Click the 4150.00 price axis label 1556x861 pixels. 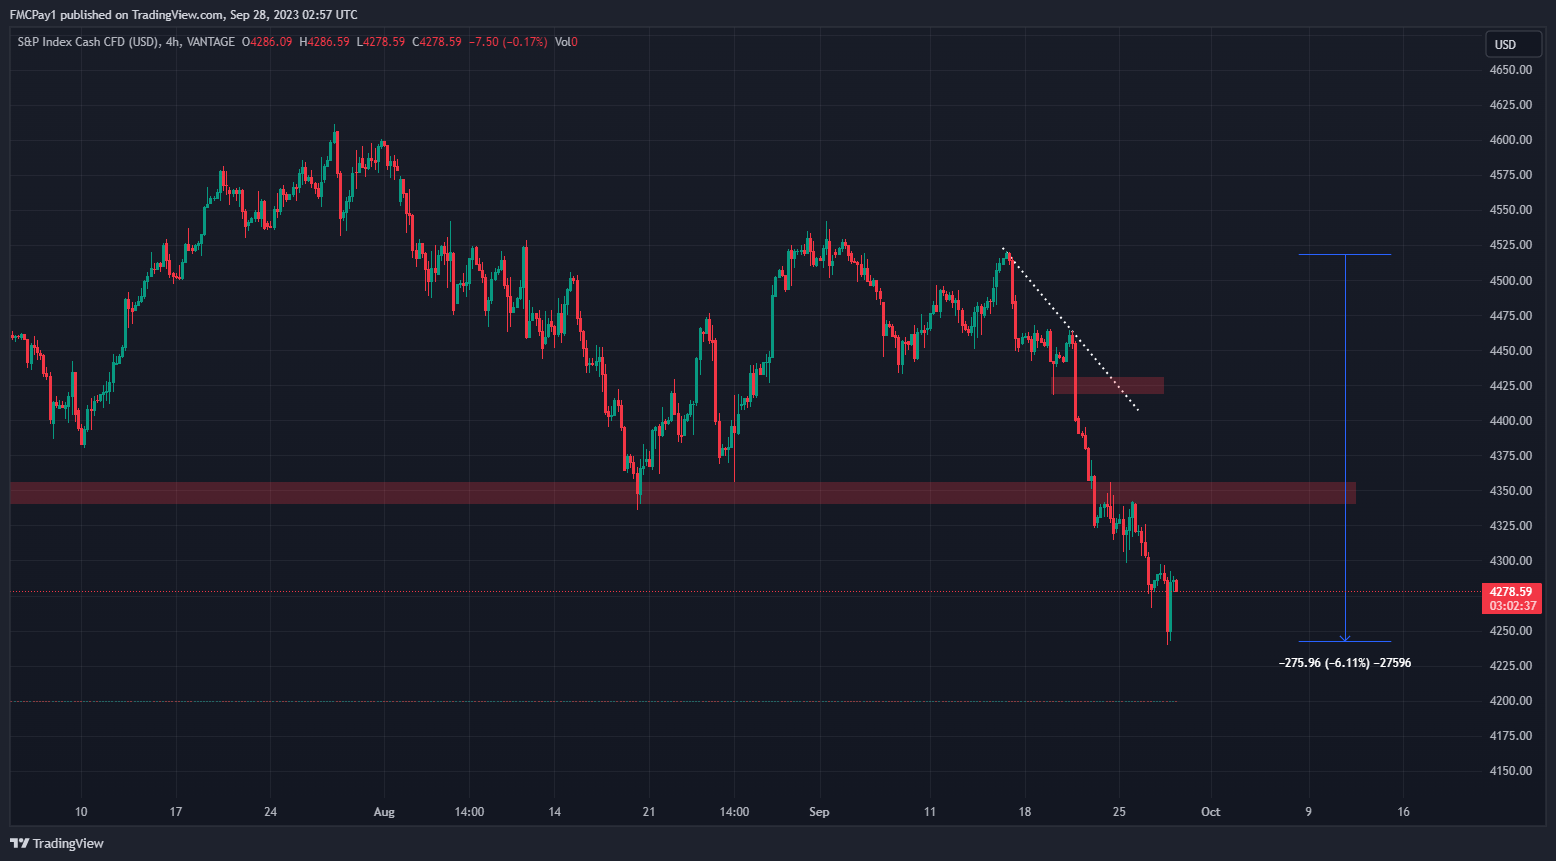click(1510, 771)
